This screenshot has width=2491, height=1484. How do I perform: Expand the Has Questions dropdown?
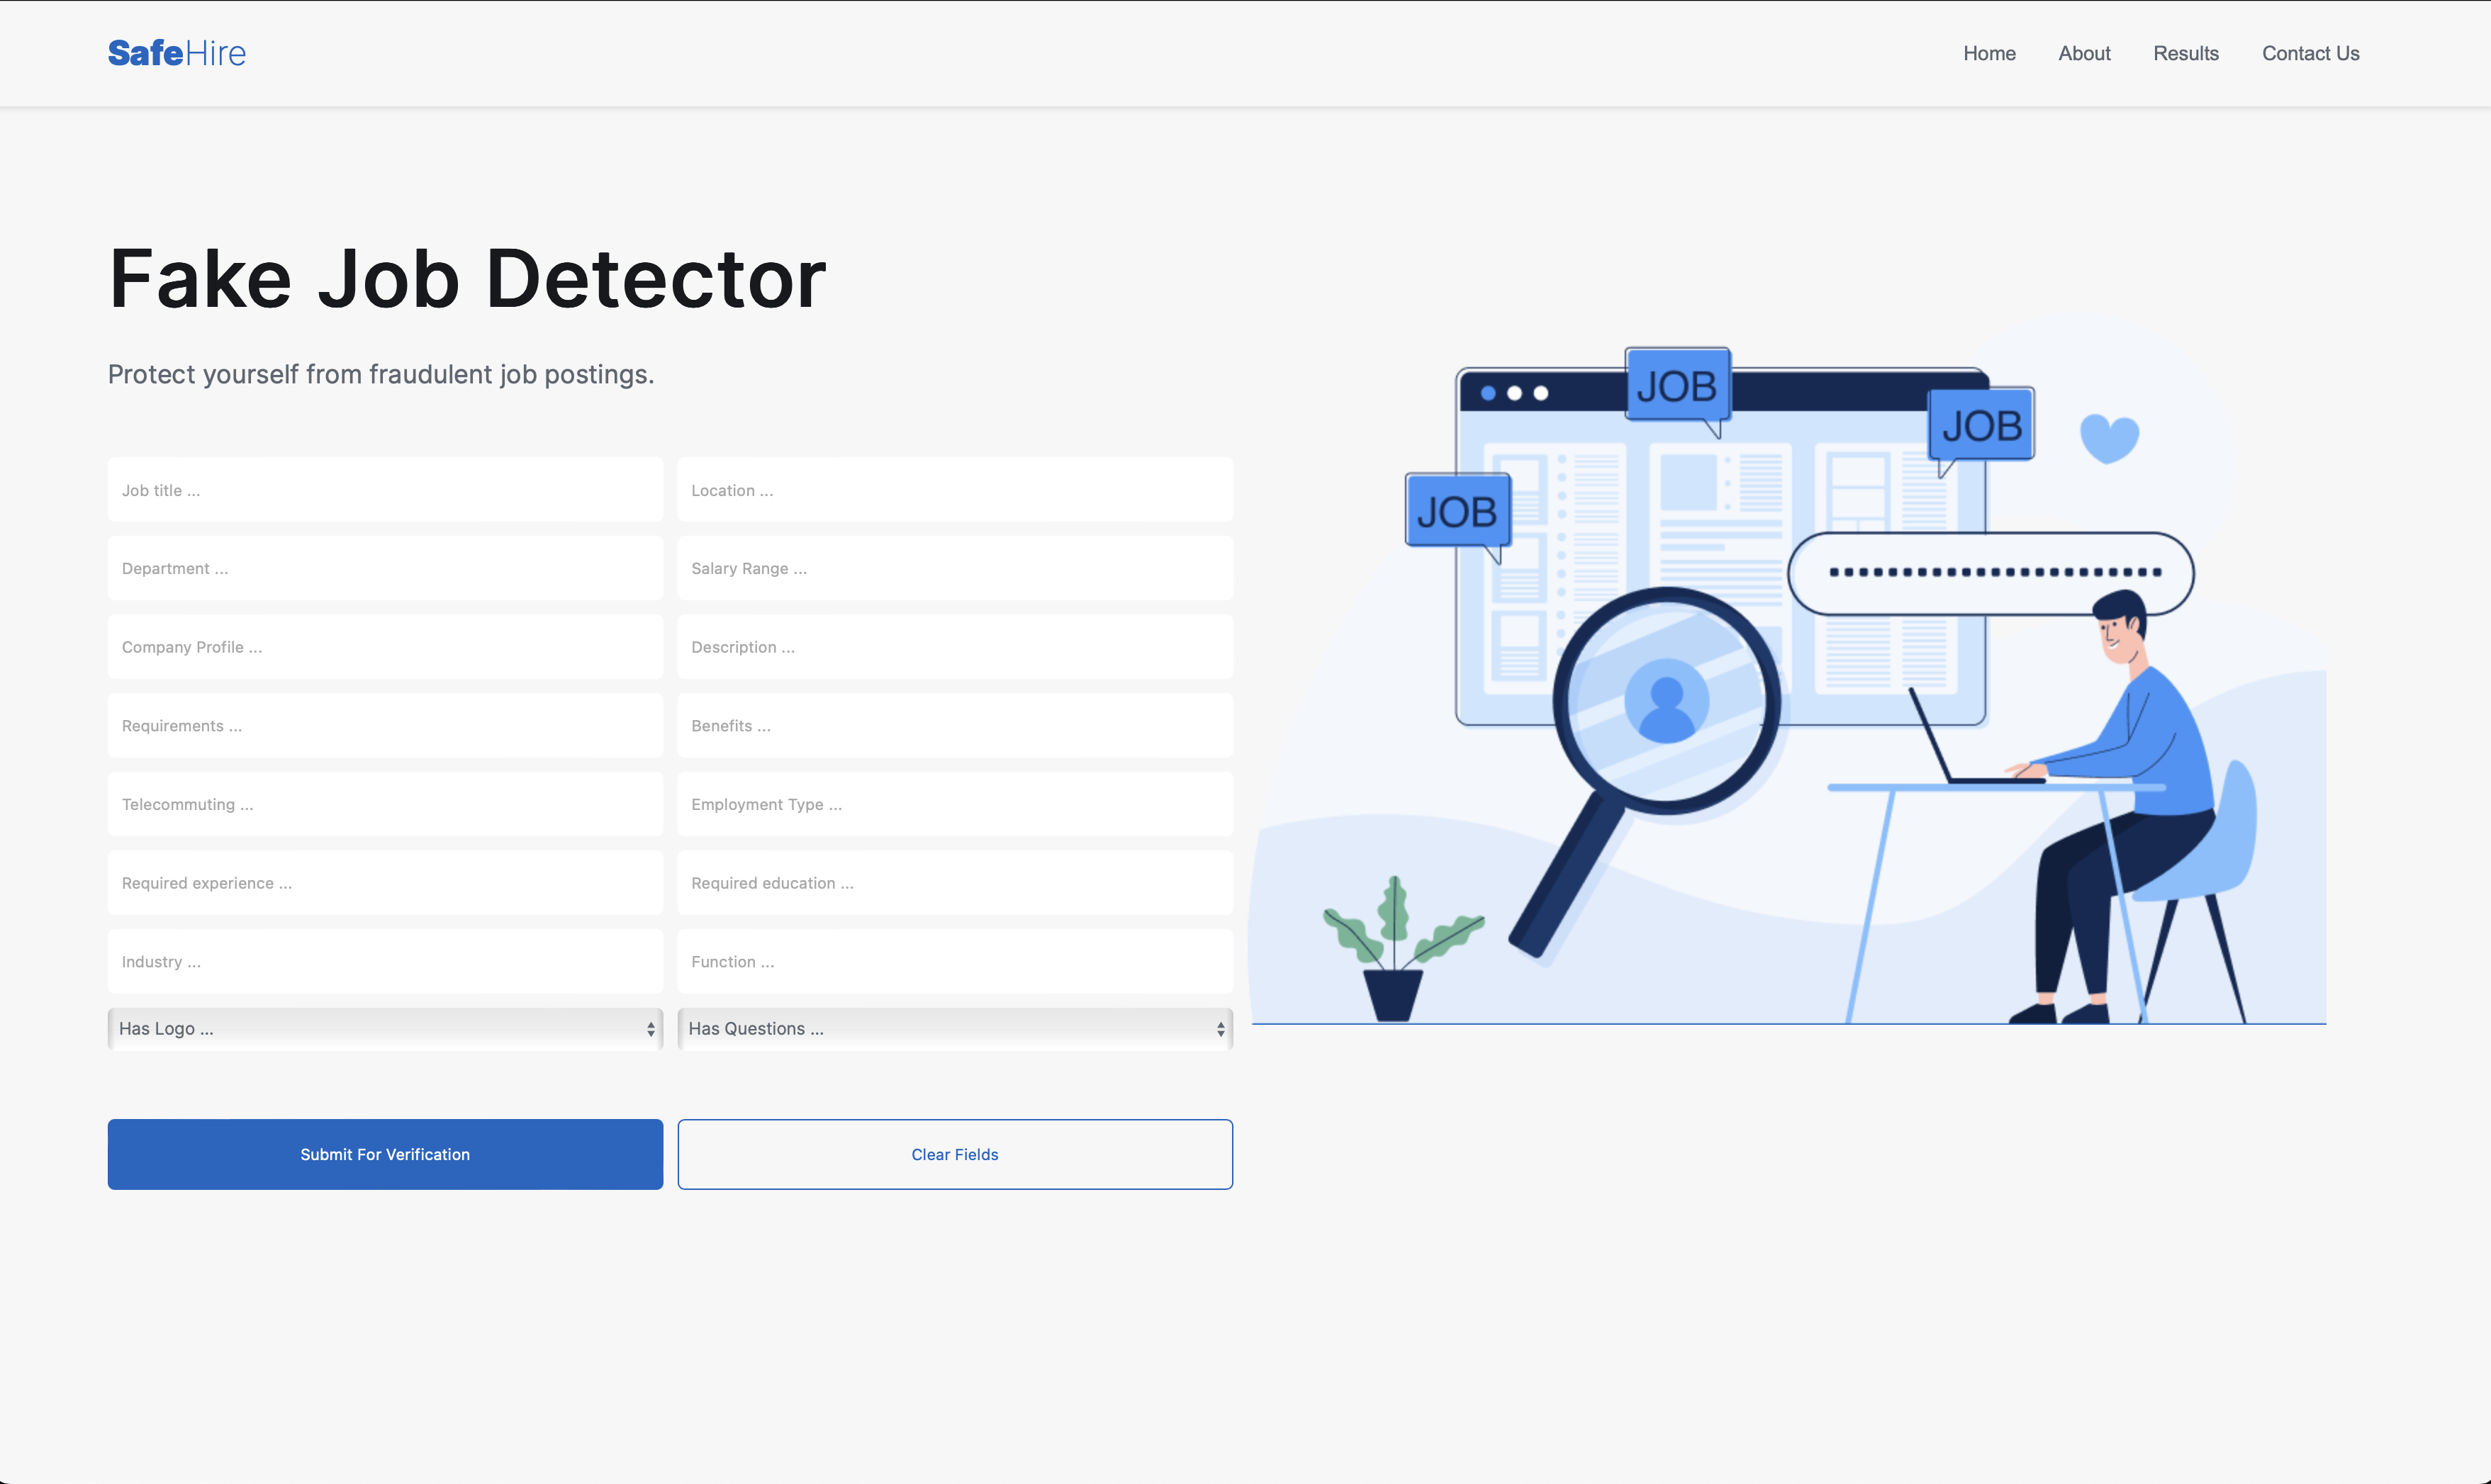954,1028
